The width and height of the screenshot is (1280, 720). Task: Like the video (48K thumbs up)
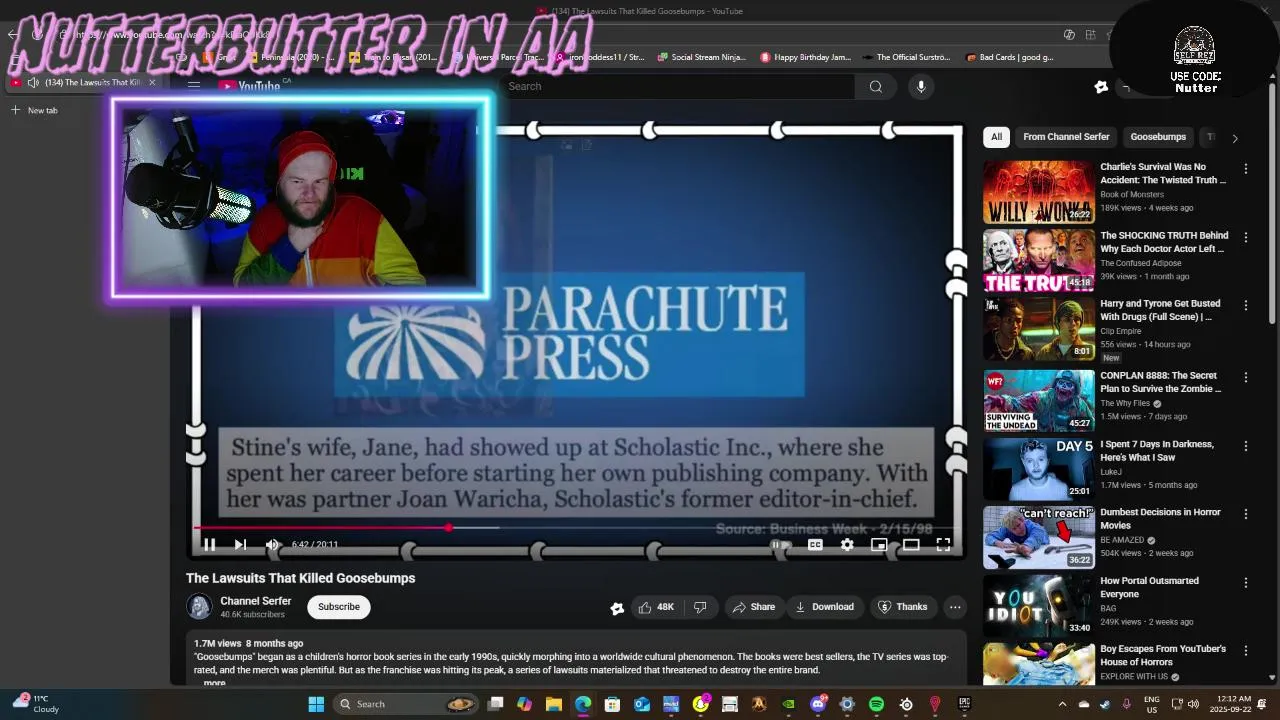click(x=656, y=607)
